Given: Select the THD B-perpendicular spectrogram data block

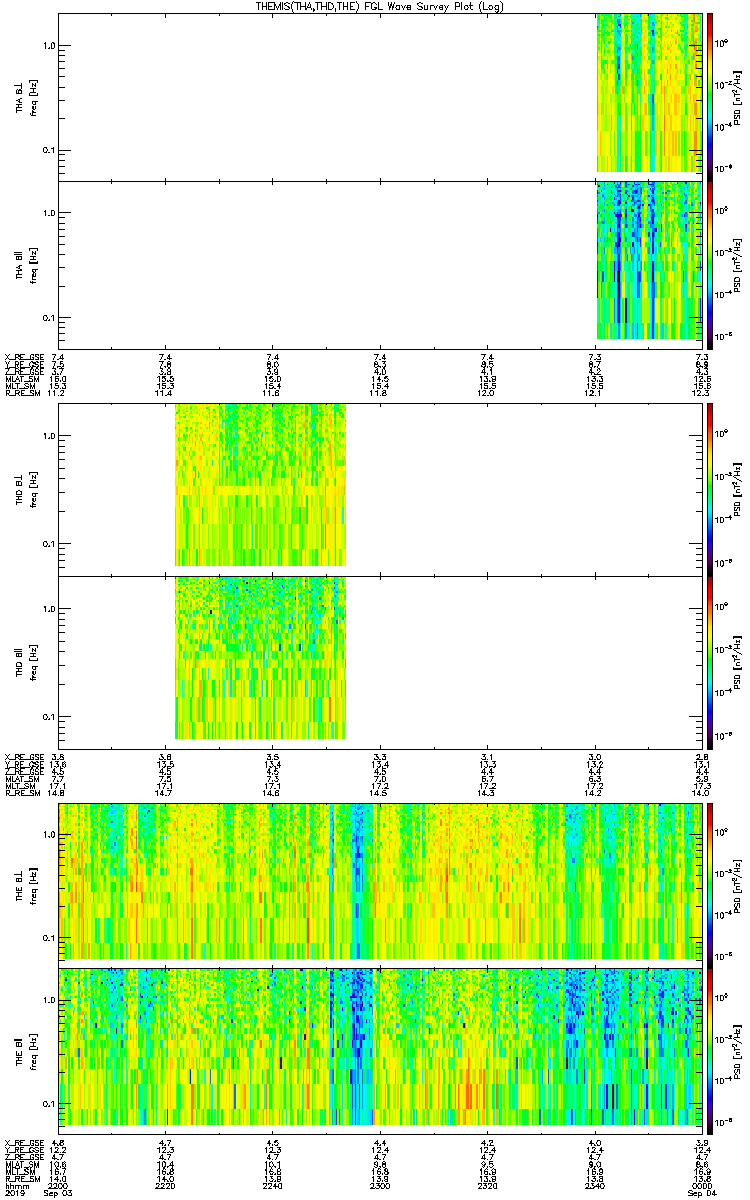Looking at the screenshot, I should (261, 485).
